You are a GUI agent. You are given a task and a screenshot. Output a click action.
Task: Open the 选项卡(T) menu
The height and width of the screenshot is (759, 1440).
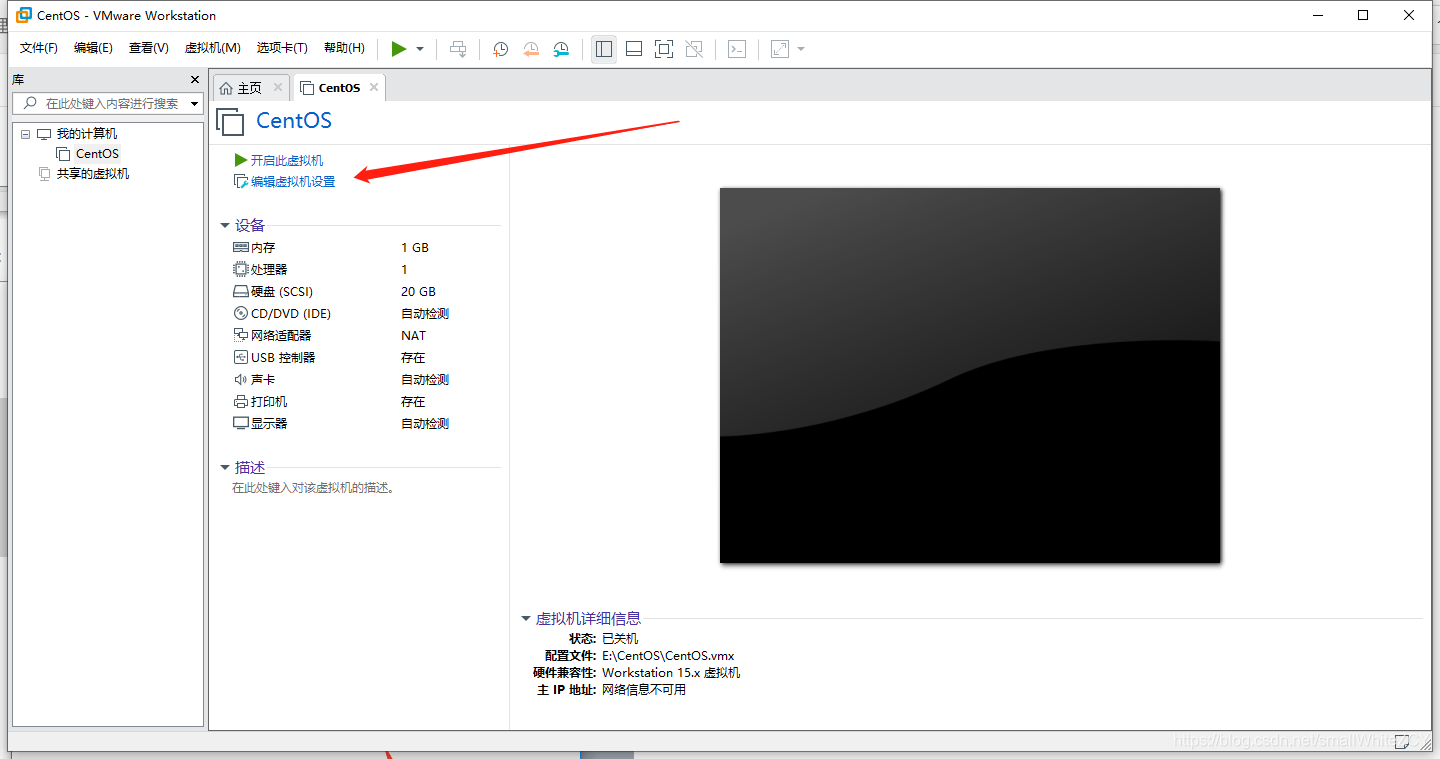(282, 48)
